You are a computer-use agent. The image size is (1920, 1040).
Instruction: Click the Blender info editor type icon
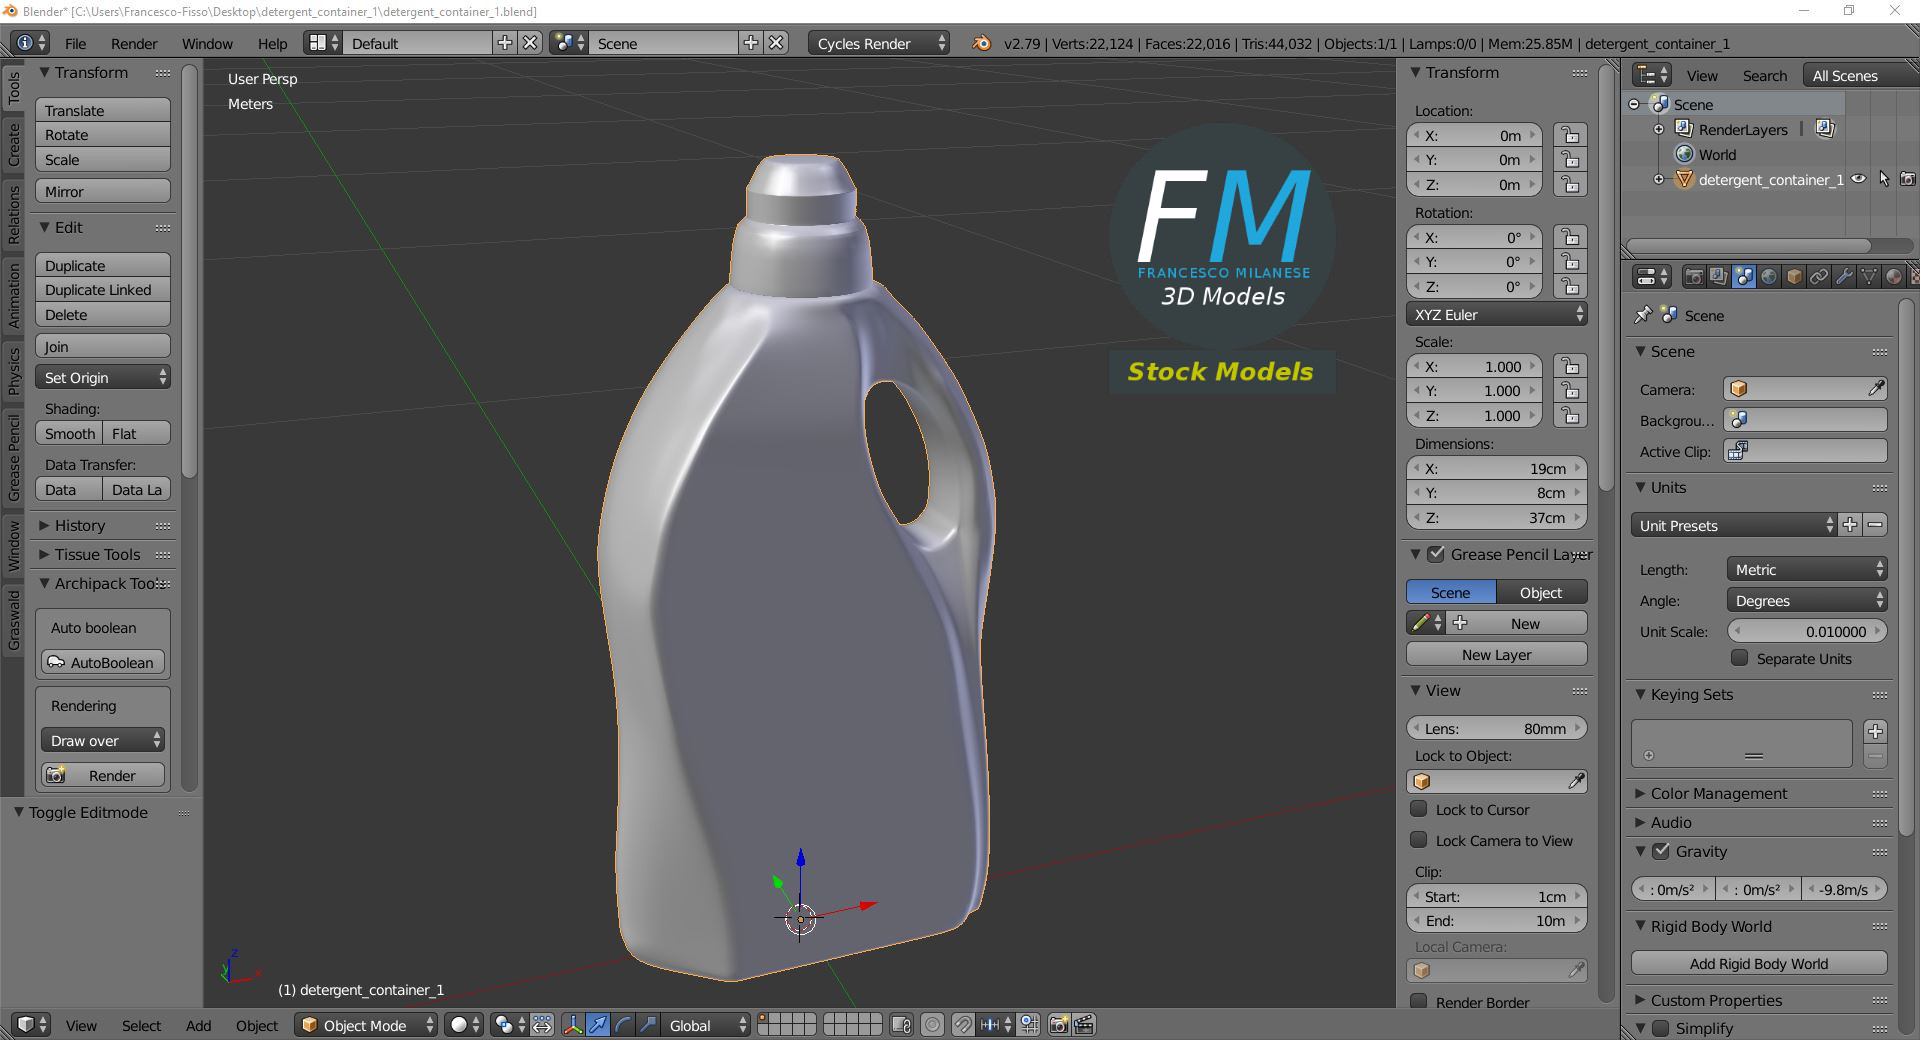[31, 43]
